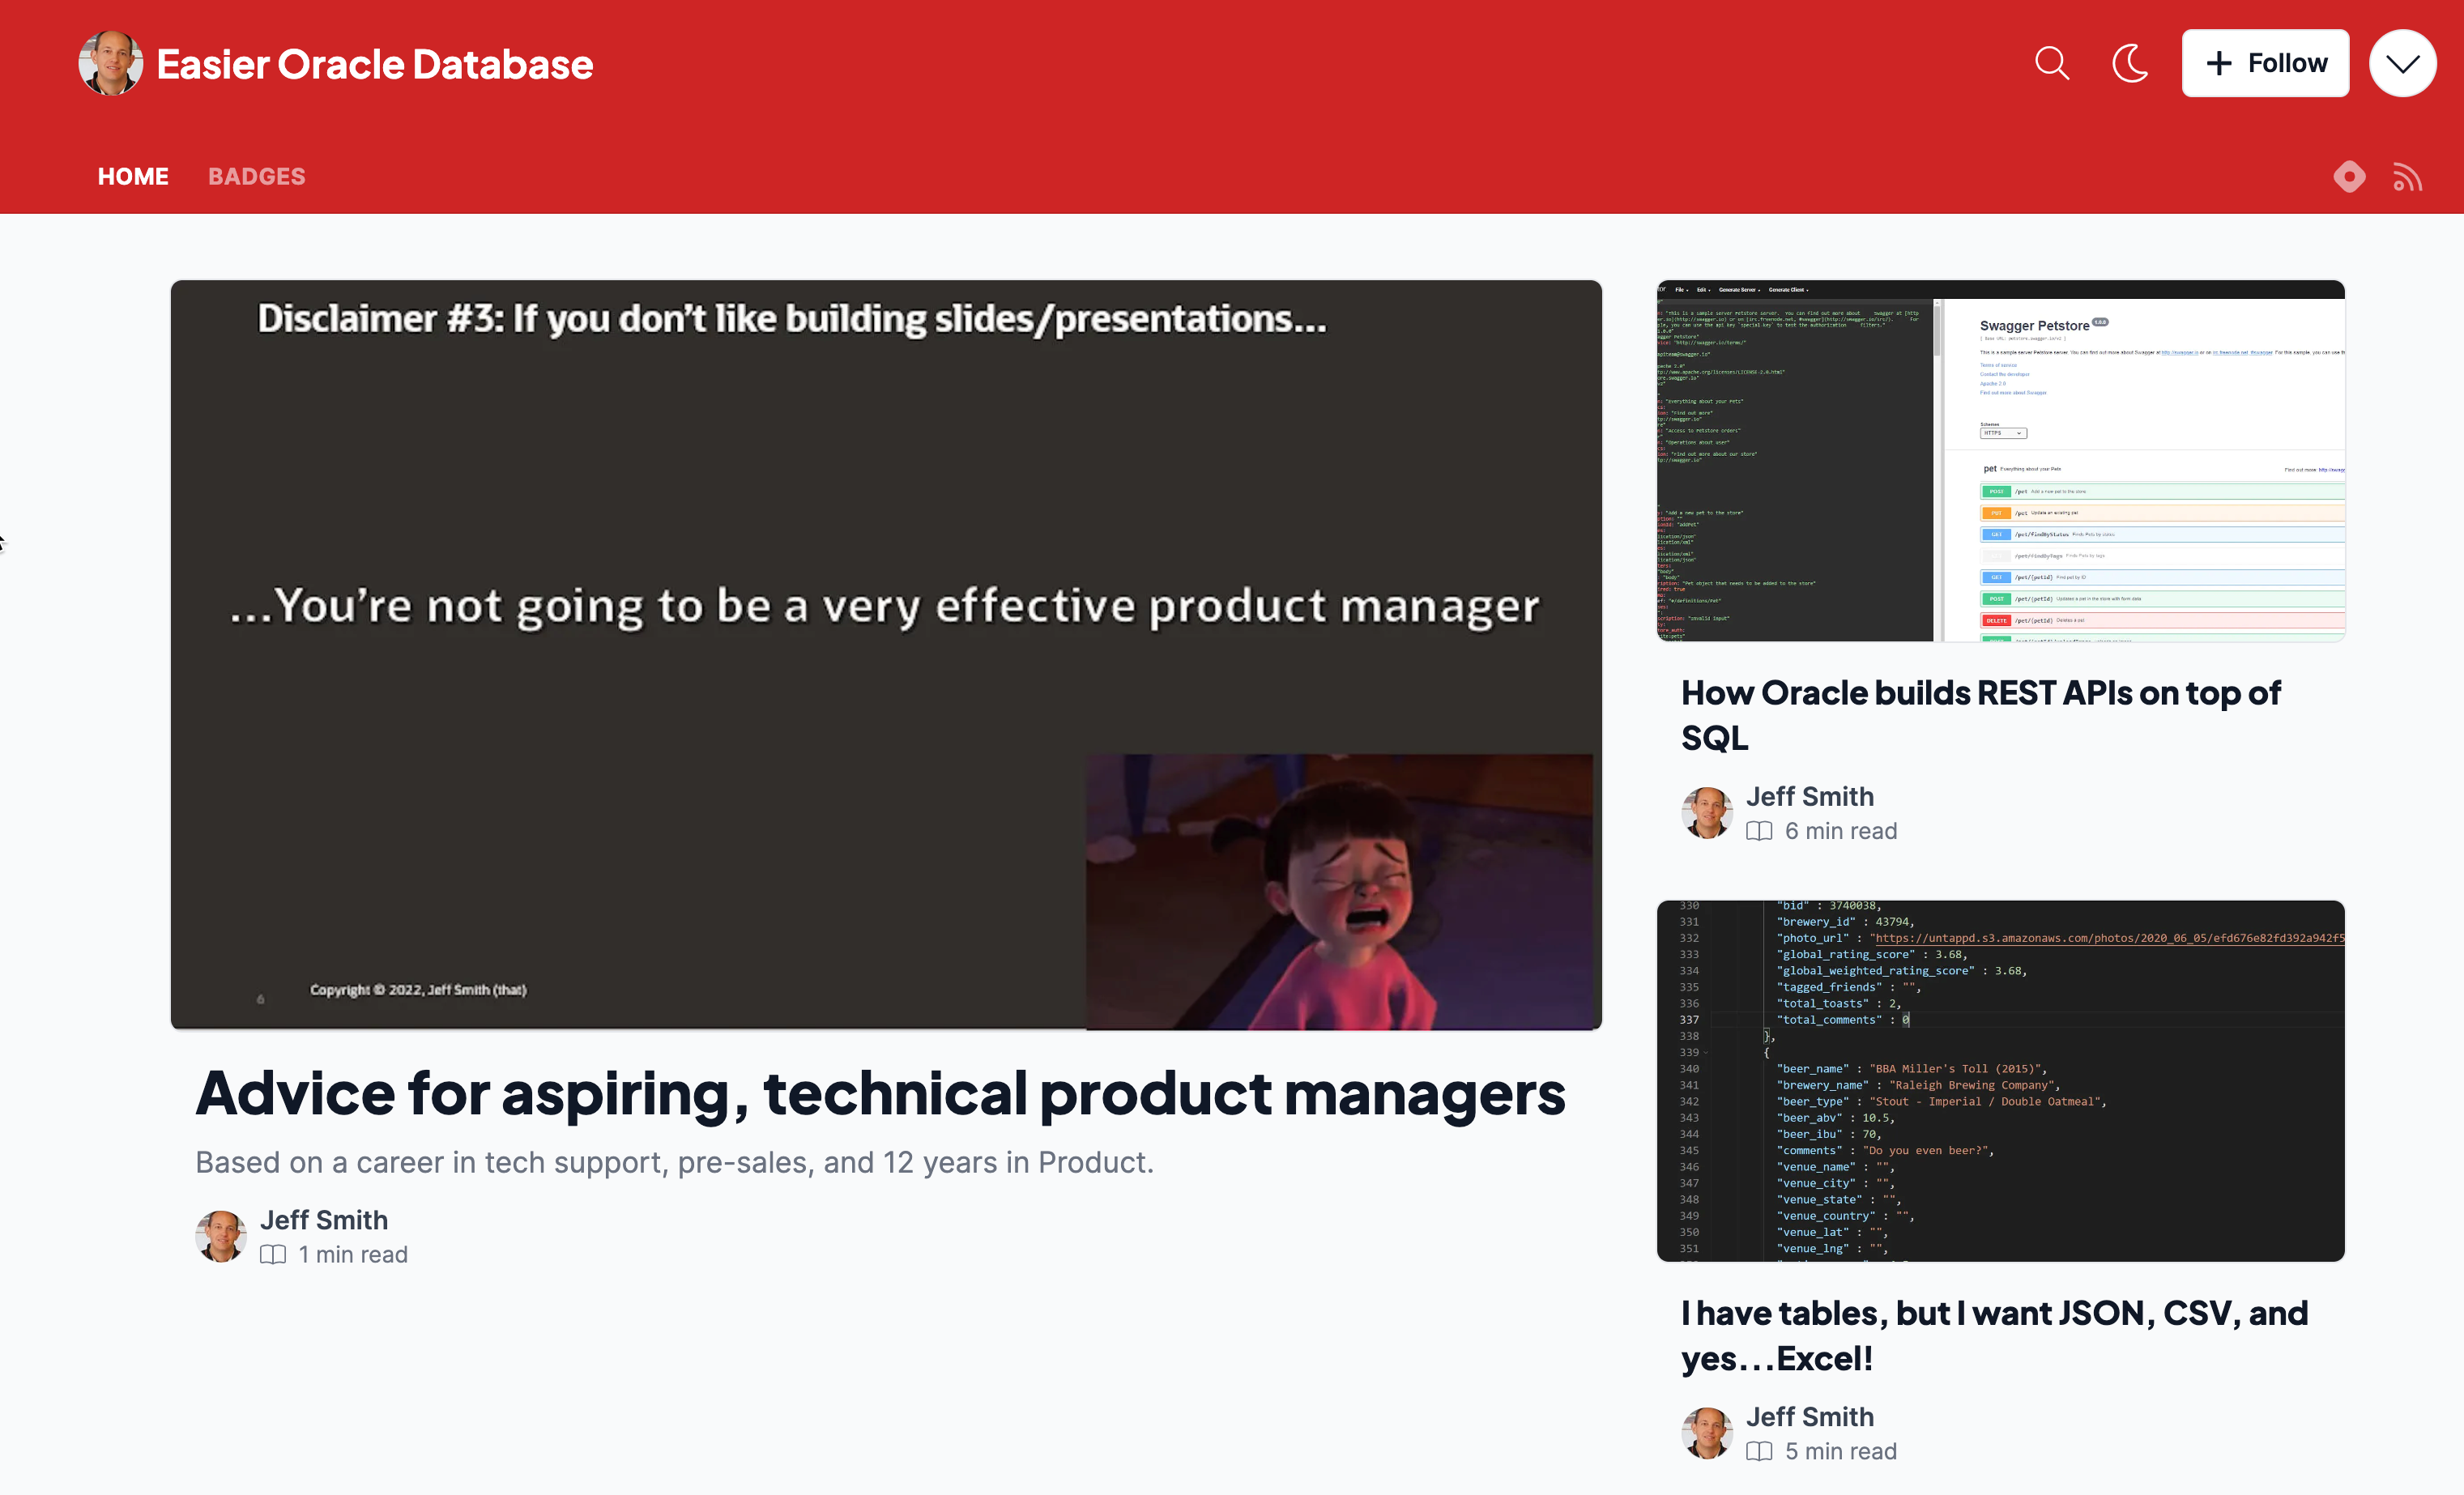Click Jeff Smith under the REST APIs post
The width and height of the screenshot is (2464, 1495).
(x=1809, y=796)
